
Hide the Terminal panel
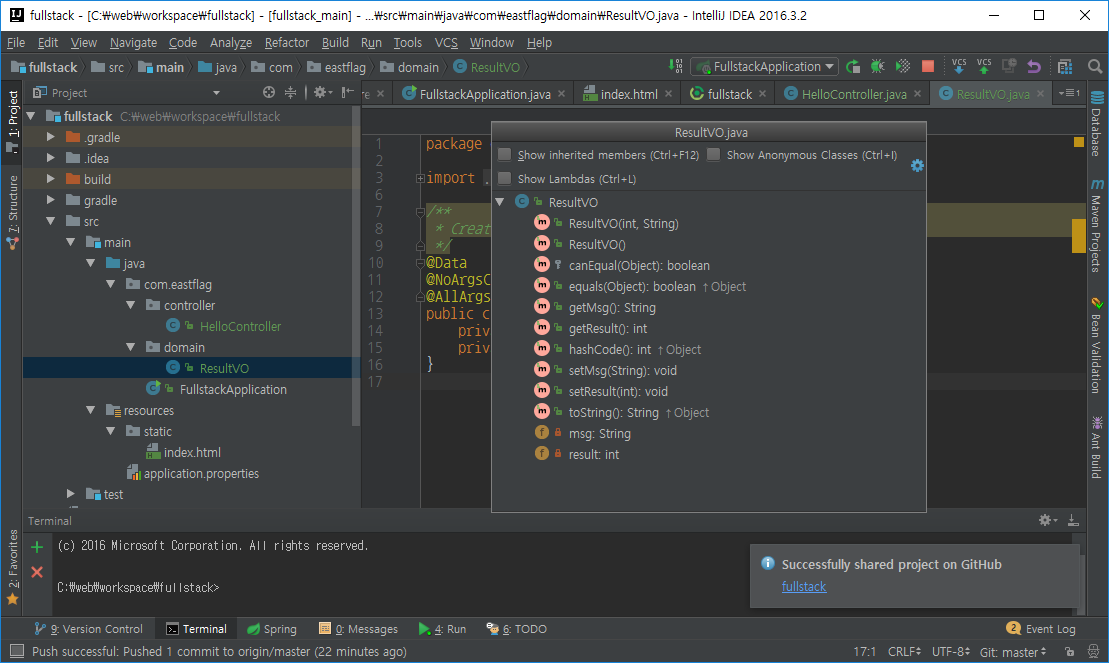pos(1073,520)
